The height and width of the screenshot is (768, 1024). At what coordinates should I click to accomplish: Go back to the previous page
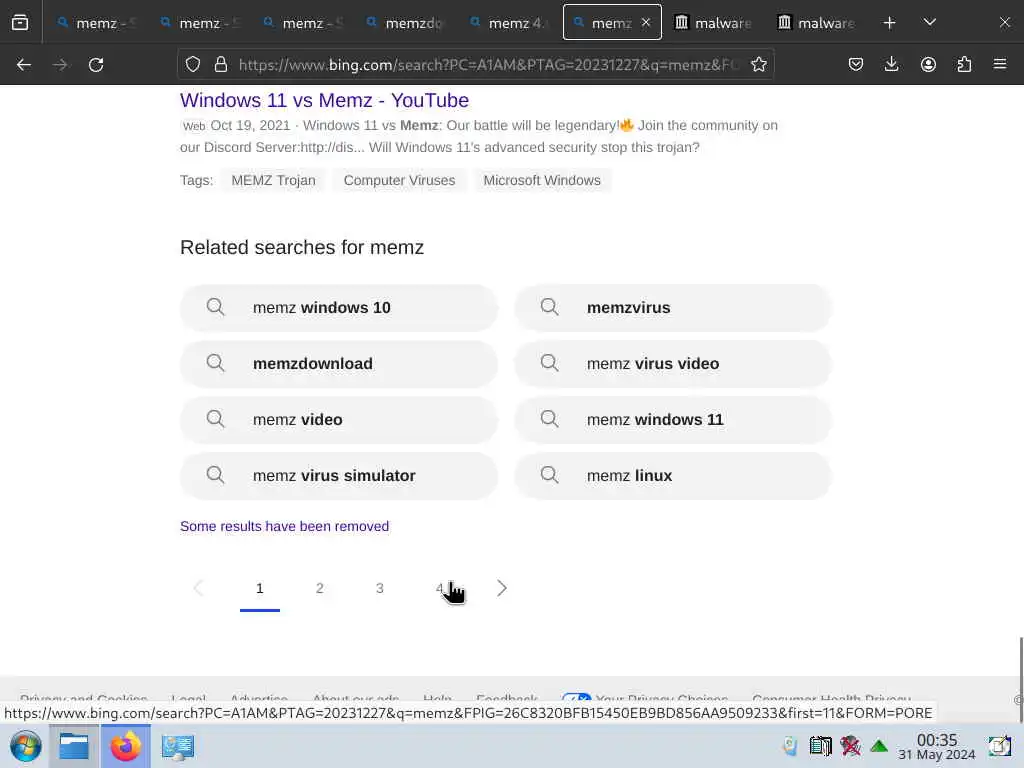(24, 65)
